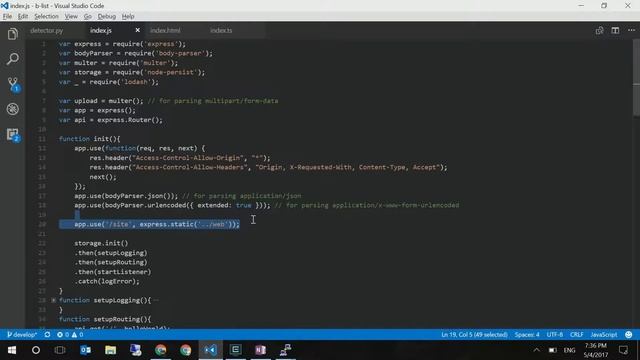Open the Search view in activity bar
The width and height of the screenshot is (640, 360).
13,59
